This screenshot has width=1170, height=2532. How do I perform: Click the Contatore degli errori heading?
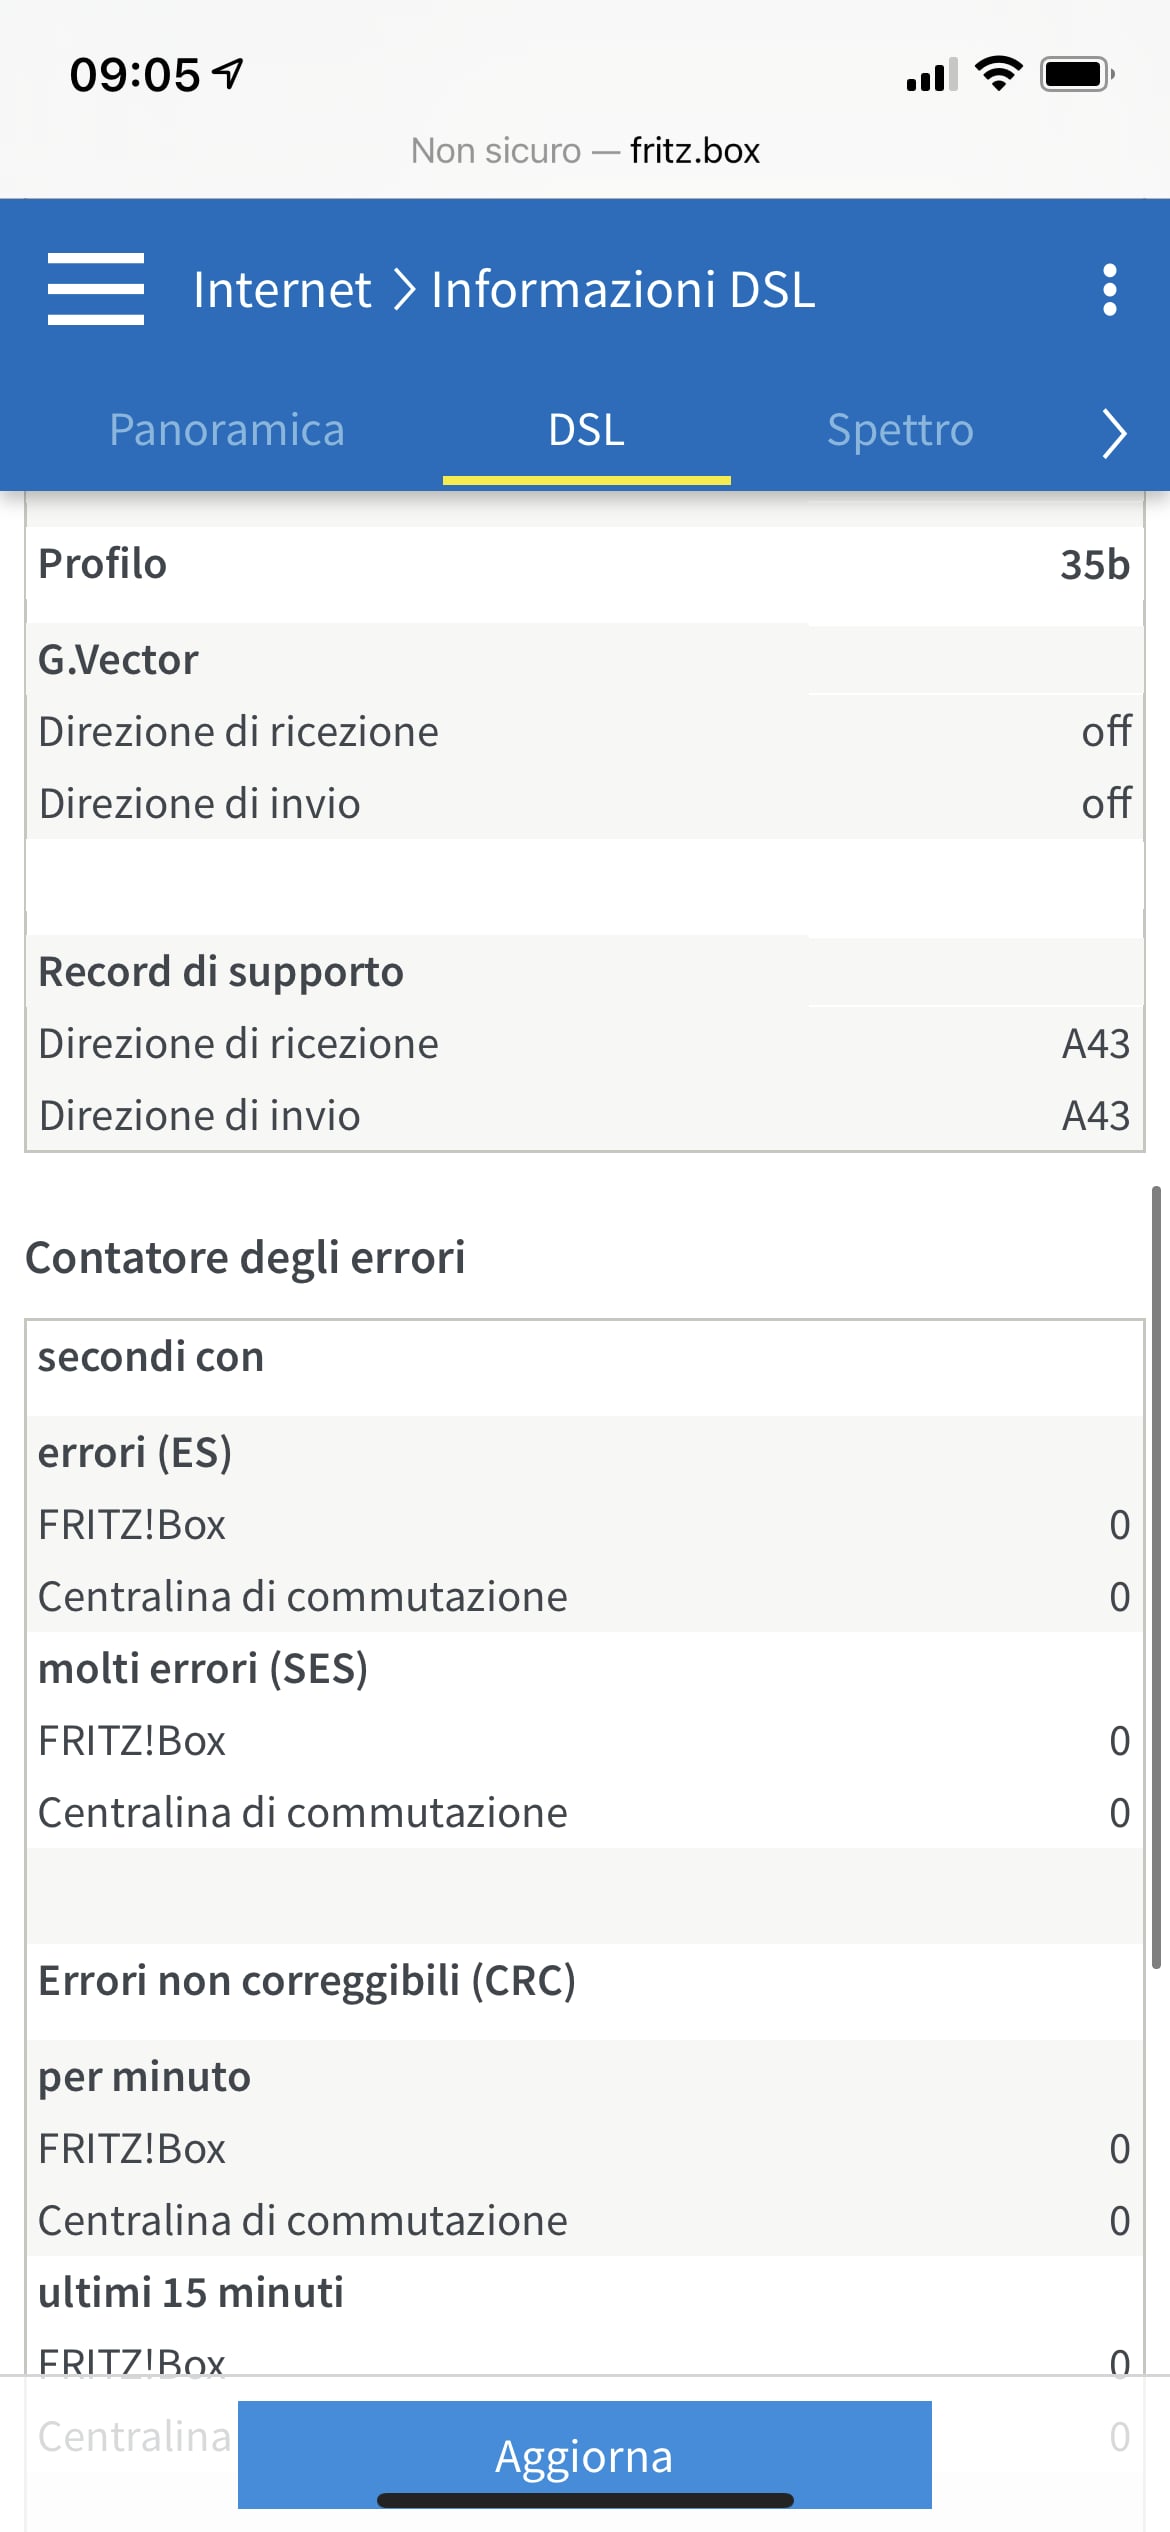point(245,1258)
